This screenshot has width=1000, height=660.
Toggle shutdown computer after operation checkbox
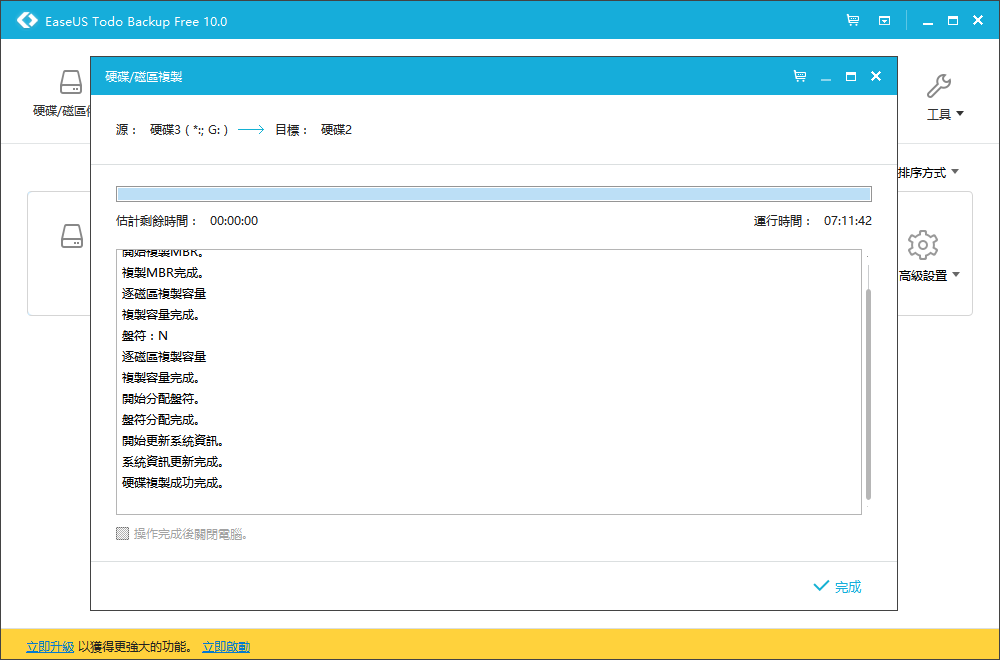pos(122,533)
